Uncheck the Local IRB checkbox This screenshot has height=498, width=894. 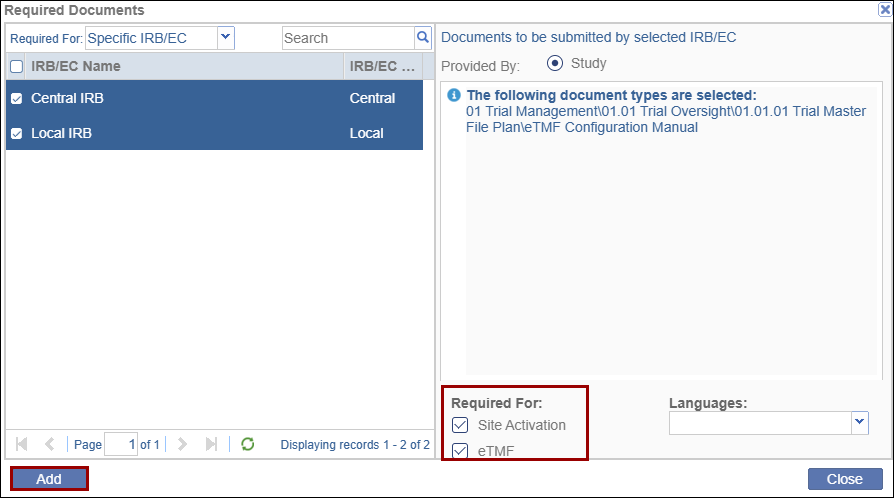pos(17,133)
